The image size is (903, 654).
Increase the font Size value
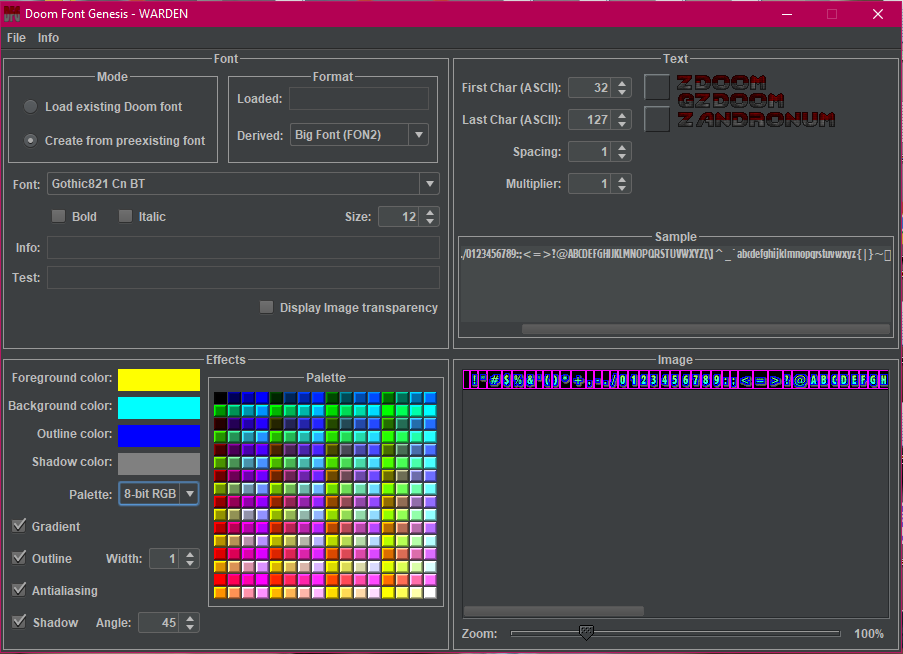[430, 212]
